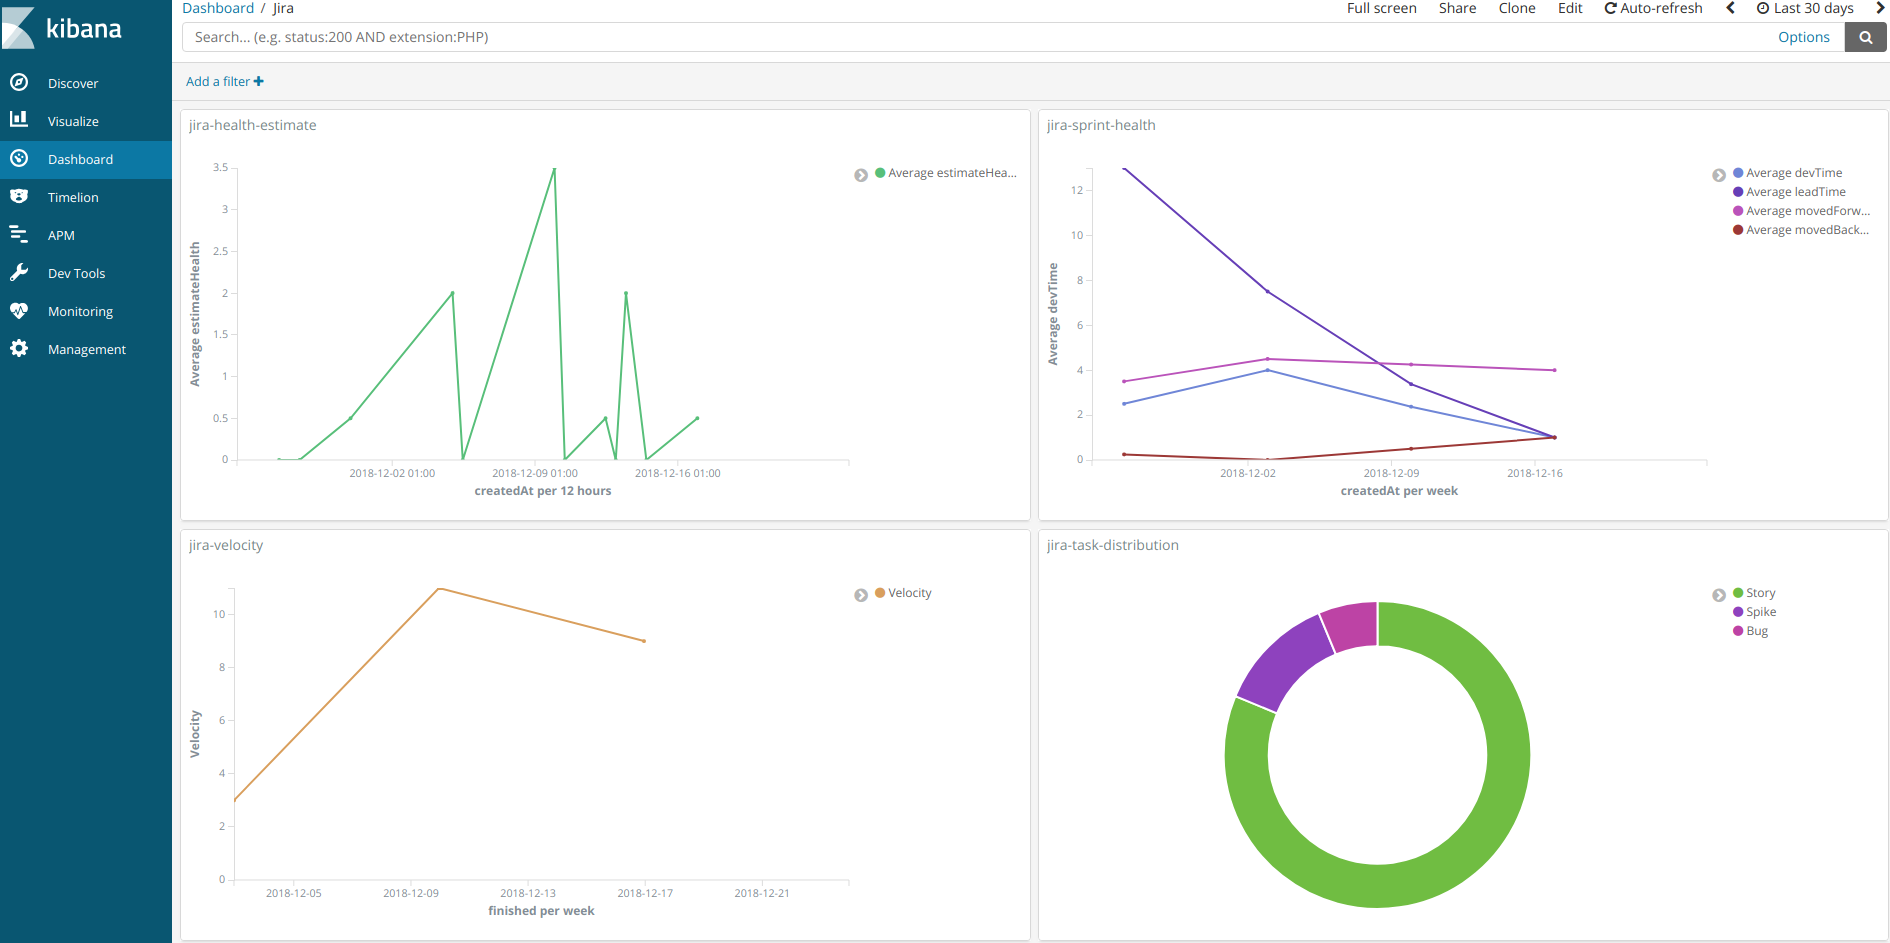Click 'createdAt per 12 hours' axis label
The width and height of the screenshot is (1890, 943).
(542, 491)
